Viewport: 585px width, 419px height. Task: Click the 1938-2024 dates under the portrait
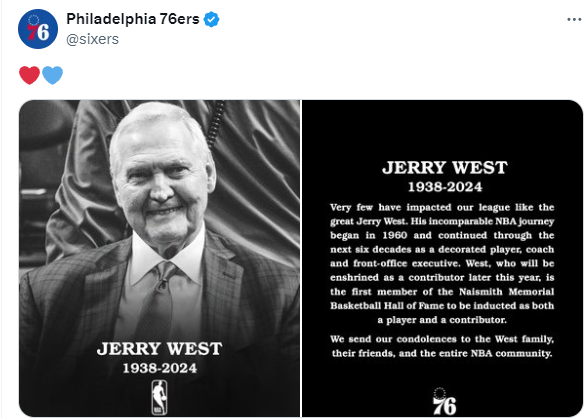[x=160, y=368]
